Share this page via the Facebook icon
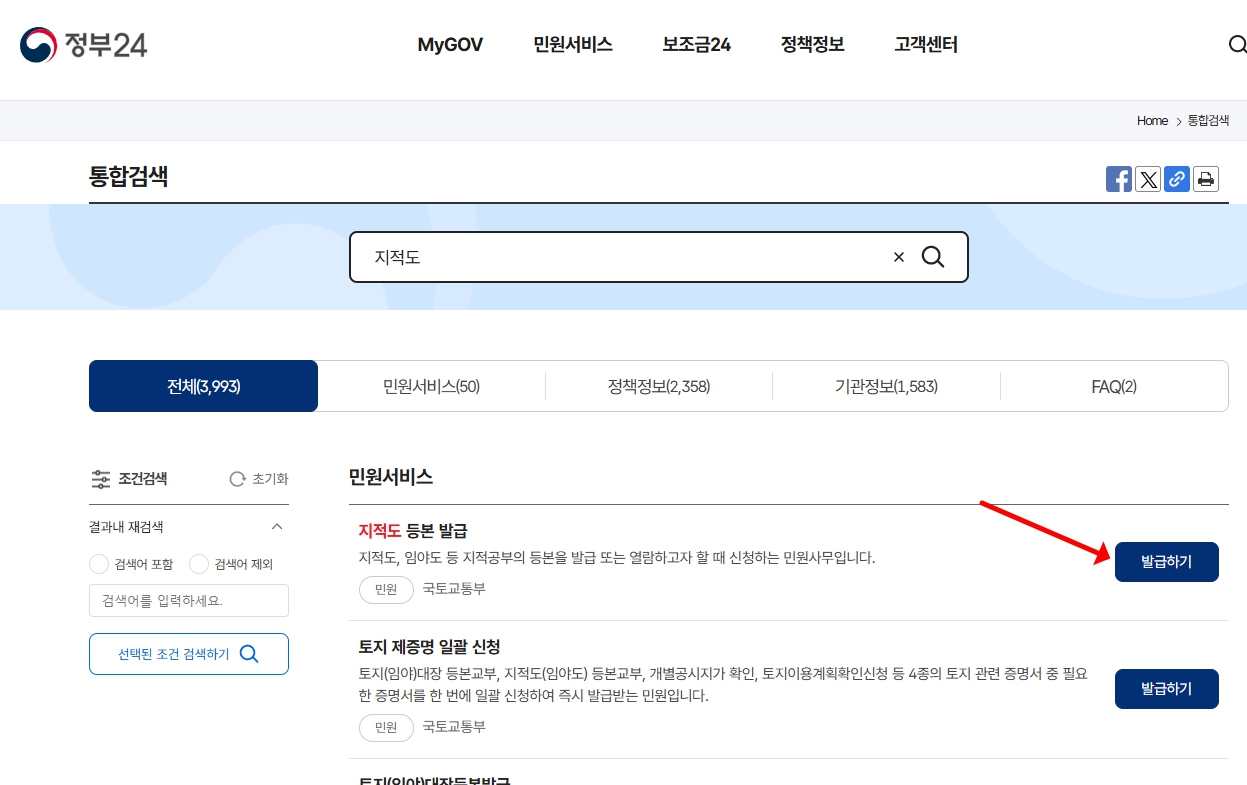 (1118, 179)
